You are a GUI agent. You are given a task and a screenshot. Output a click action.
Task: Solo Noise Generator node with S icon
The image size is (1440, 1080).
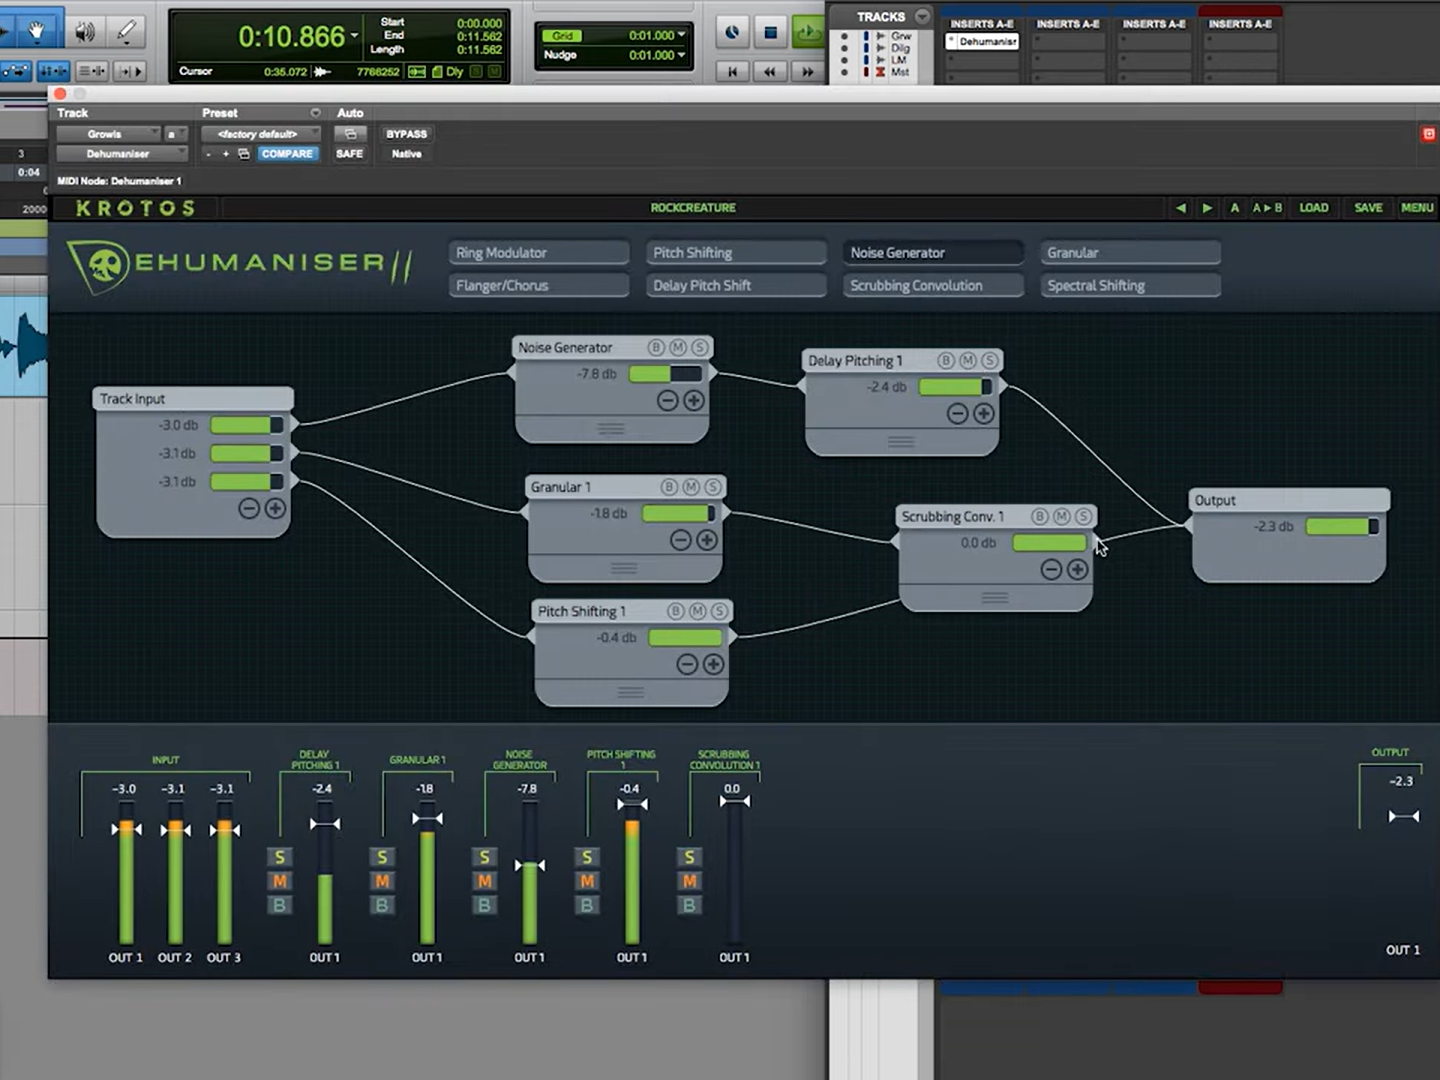[700, 347]
